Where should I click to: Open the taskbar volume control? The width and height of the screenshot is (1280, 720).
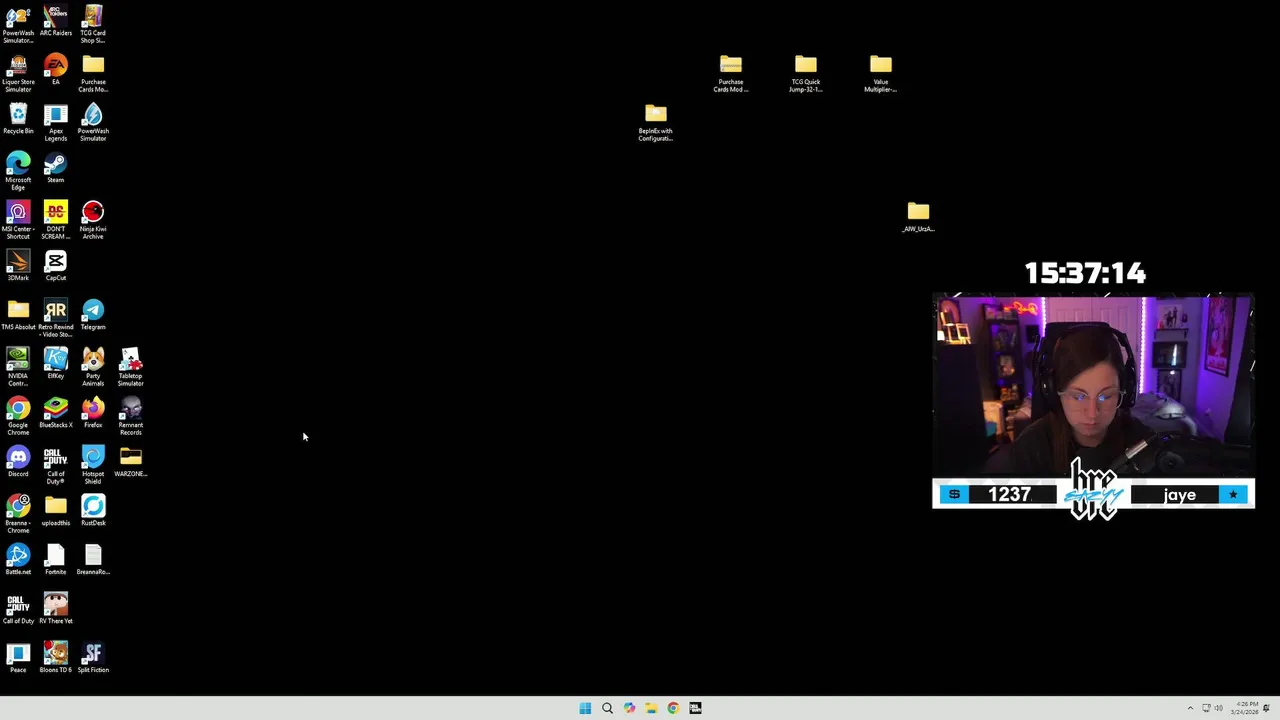tap(1219, 708)
